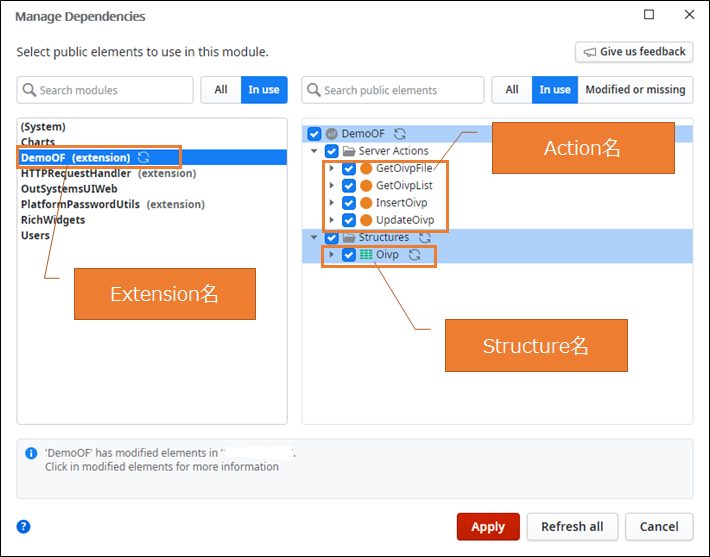The height and width of the screenshot is (557, 710).
Task: Click the Server Actions folder icon
Action: pos(349,151)
